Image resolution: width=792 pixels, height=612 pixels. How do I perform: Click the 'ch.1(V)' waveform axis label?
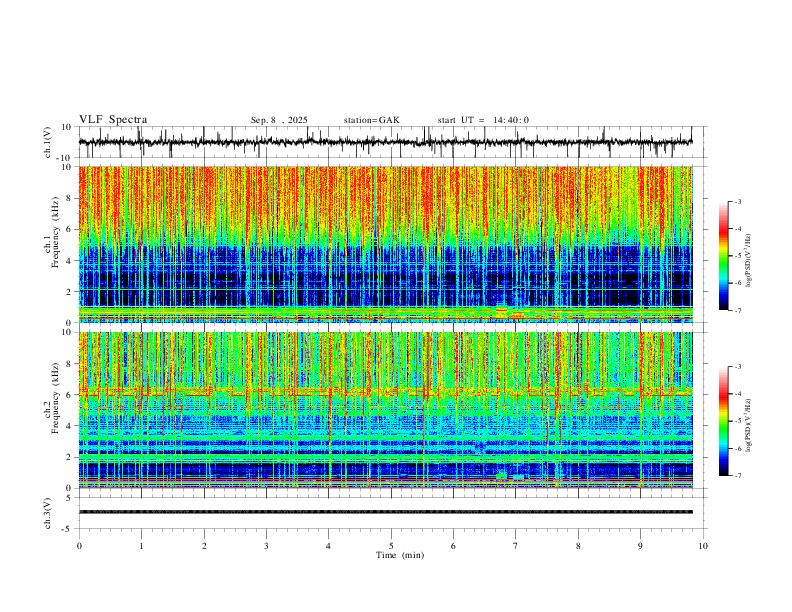pos(47,142)
